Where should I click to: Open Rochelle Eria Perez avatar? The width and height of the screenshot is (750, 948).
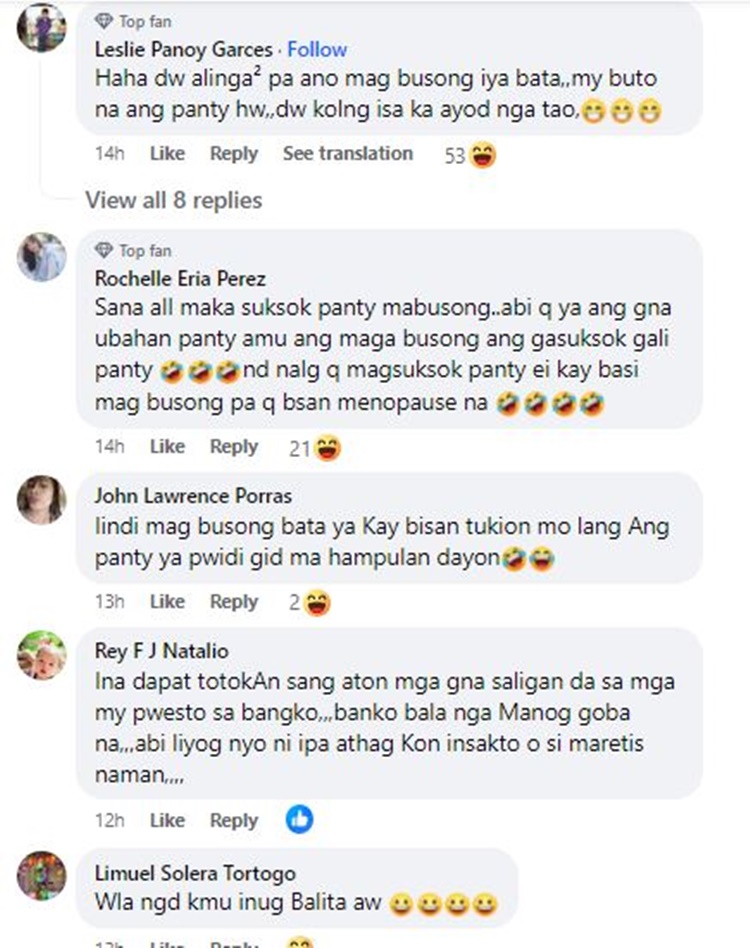click(42, 256)
